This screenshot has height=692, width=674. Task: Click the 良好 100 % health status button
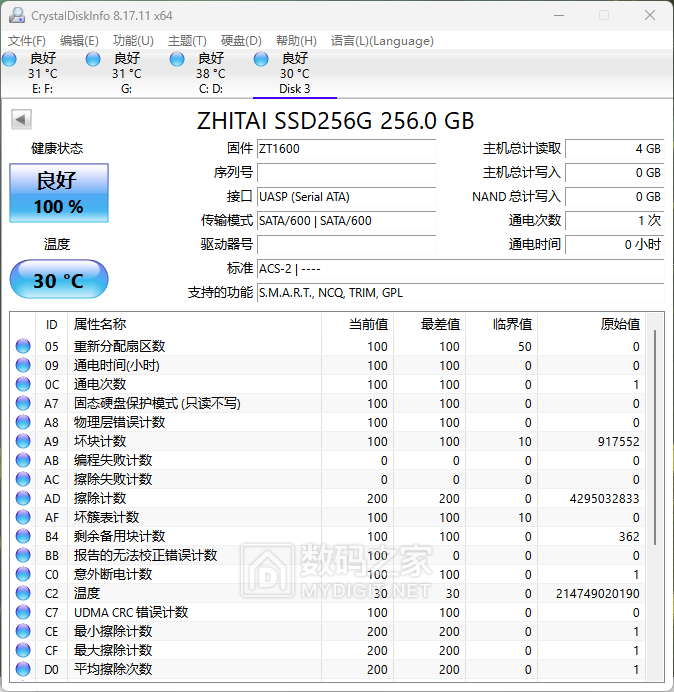pos(59,193)
